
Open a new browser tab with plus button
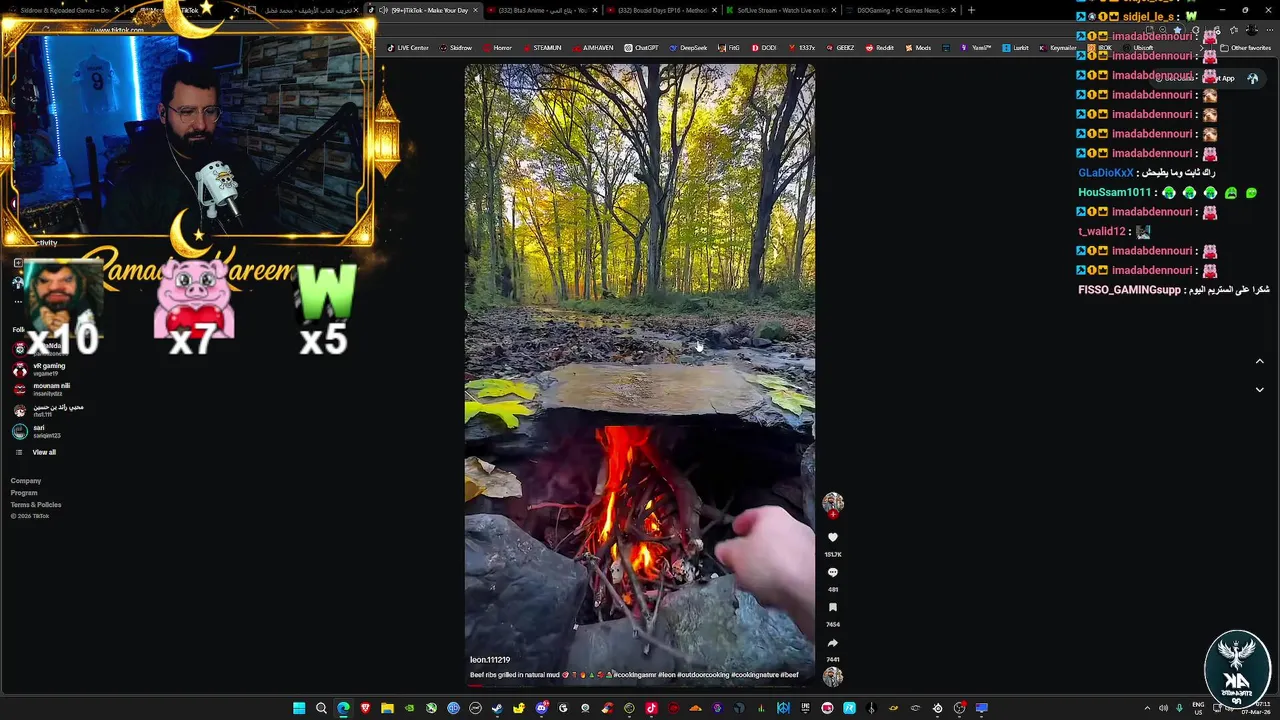click(971, 10)
